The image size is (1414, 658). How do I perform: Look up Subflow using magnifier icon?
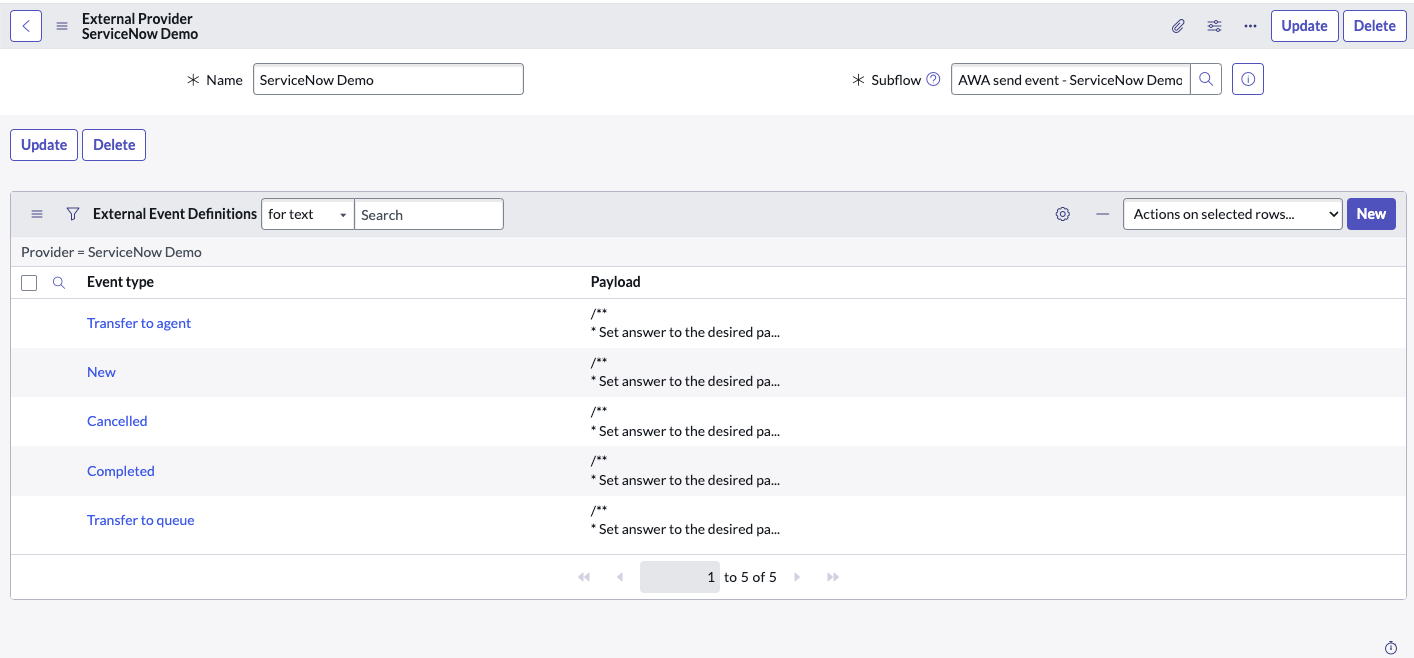tap(1206, 80)
